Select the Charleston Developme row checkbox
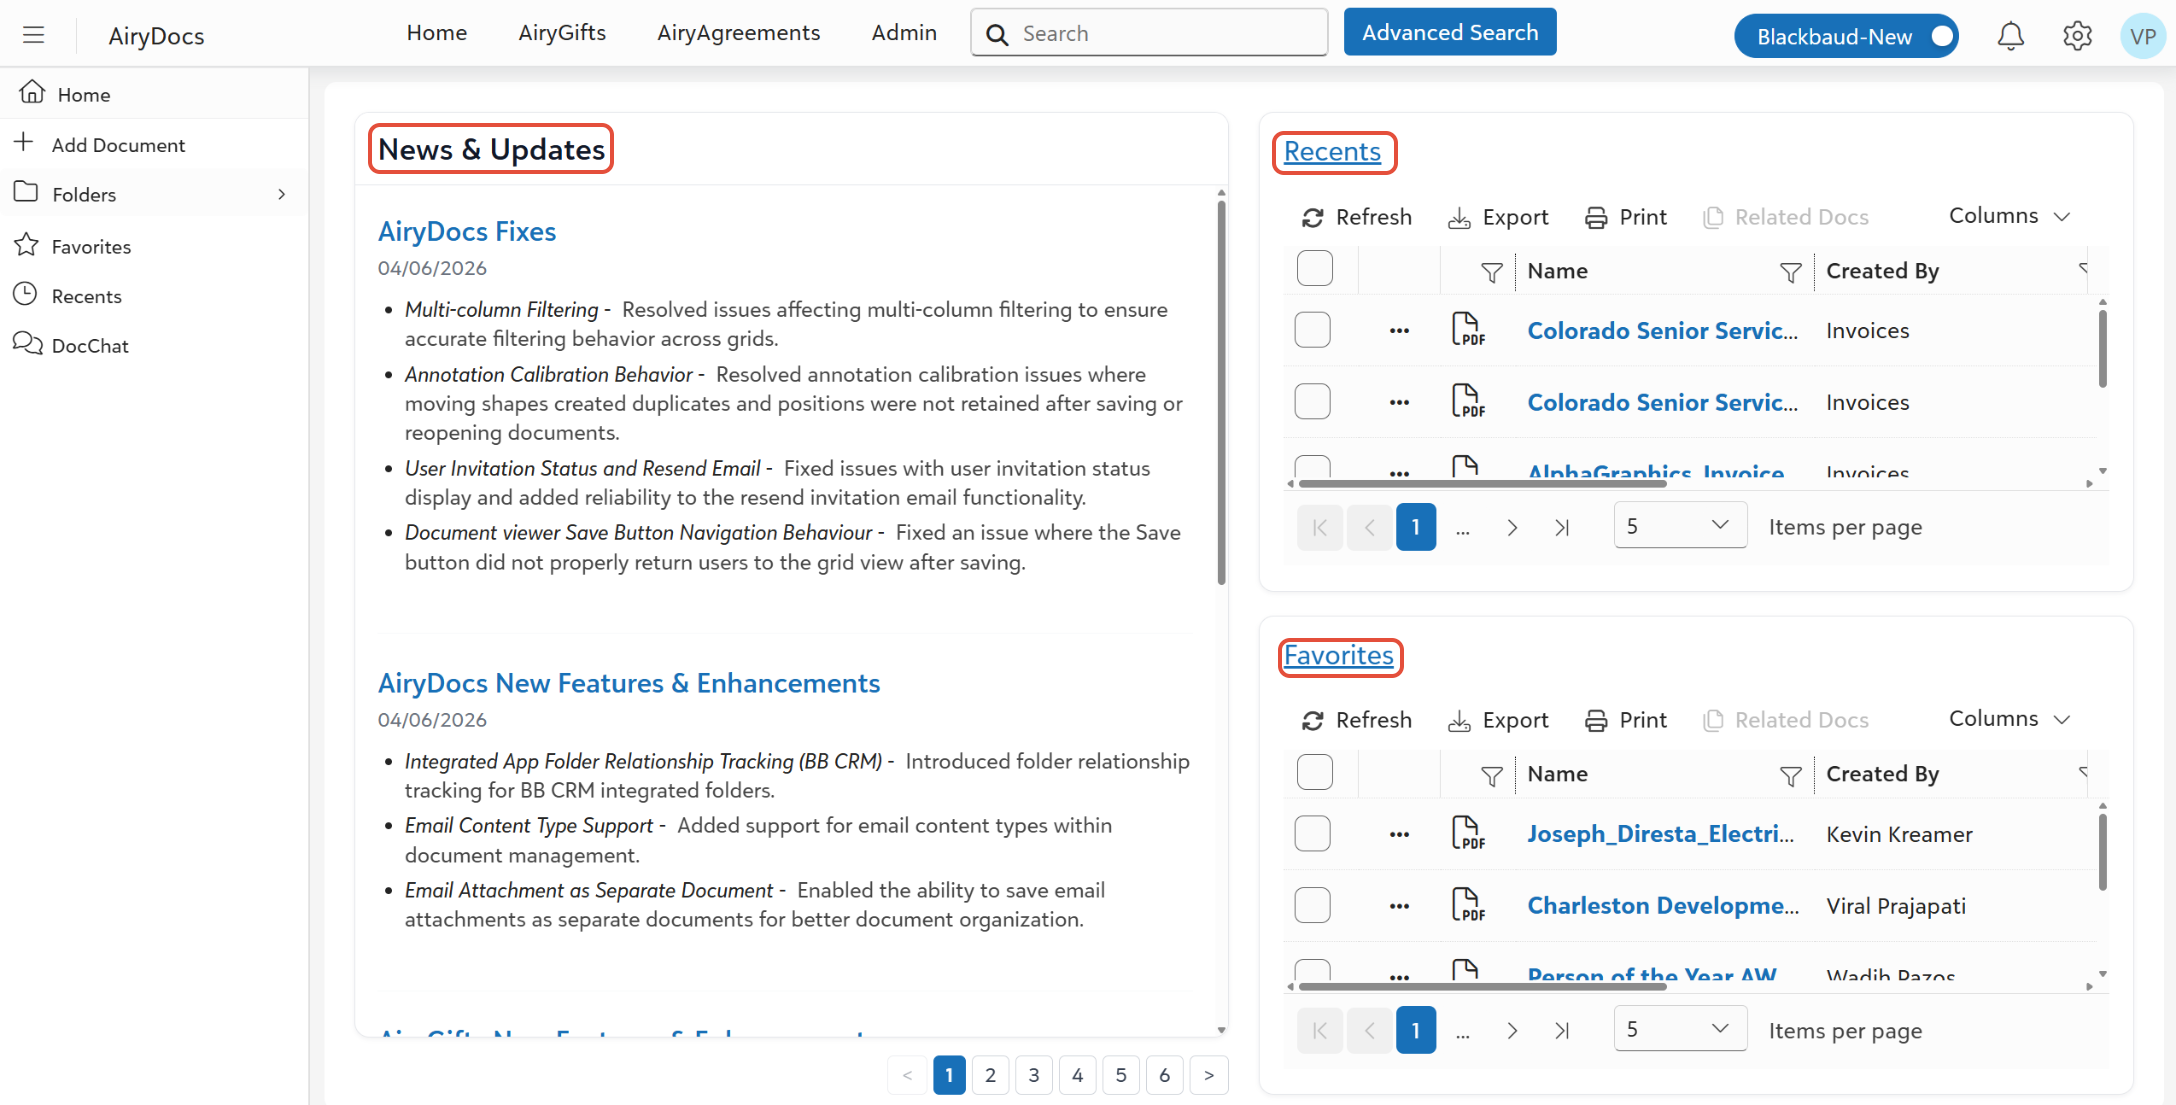The height and width of the screenshot is (1105, 2176). pyautogui.click(x=1312, y=906)
